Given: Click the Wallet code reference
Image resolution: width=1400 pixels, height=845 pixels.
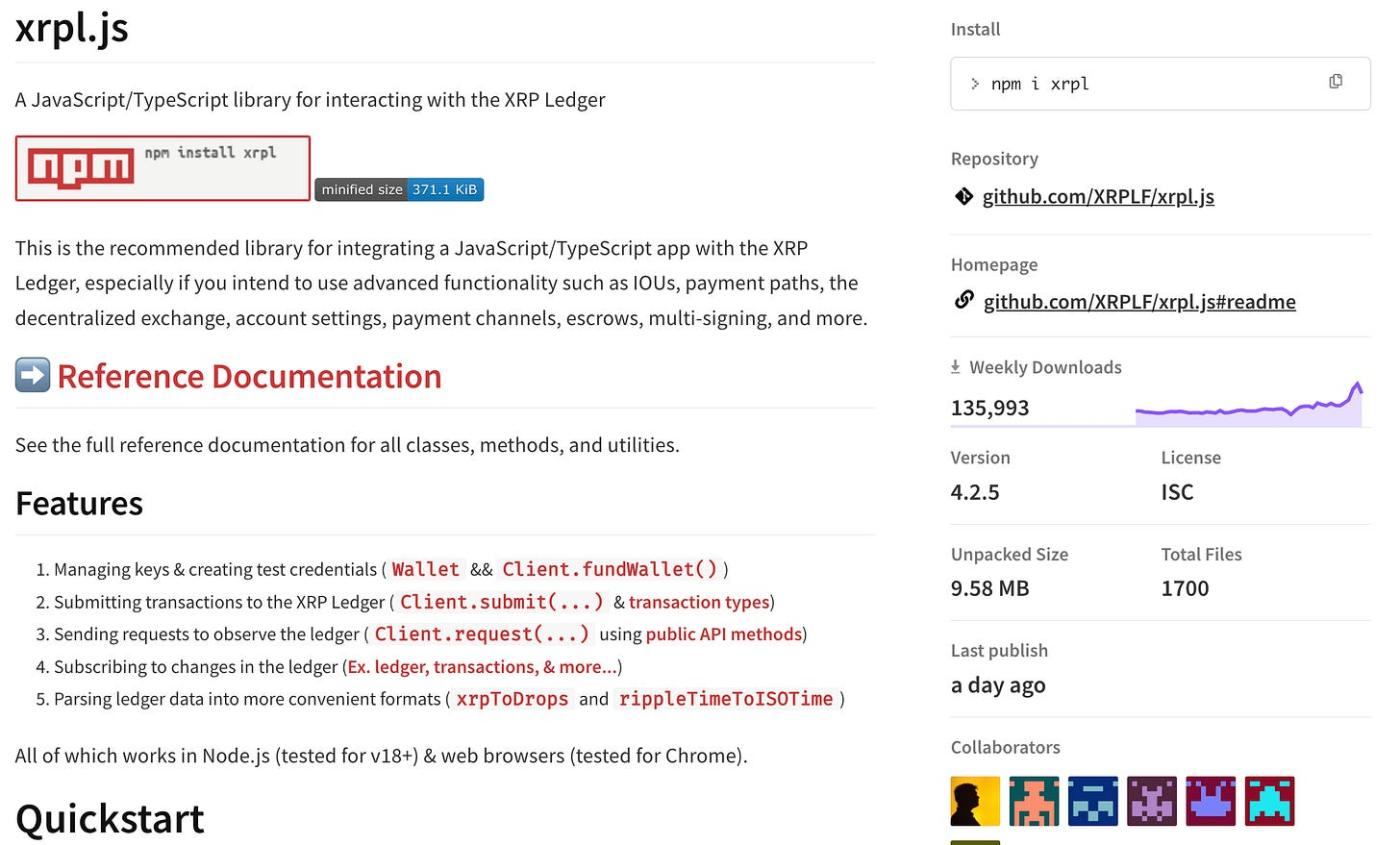Looking at the screenshot, I should pyautogui.click(x=426, y=569).
